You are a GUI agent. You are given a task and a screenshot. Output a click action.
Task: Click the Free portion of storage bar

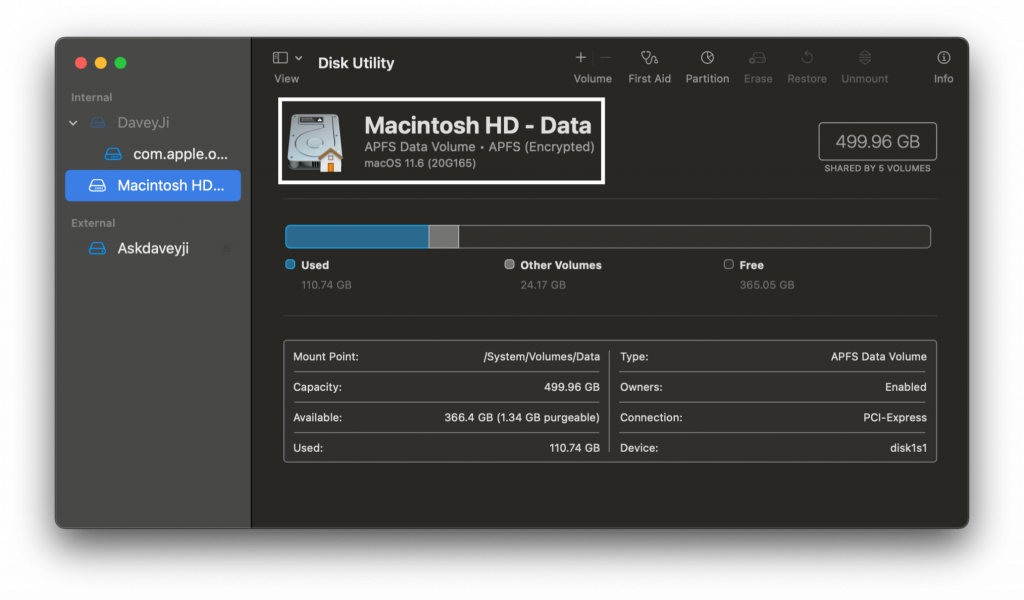[694, 236]
